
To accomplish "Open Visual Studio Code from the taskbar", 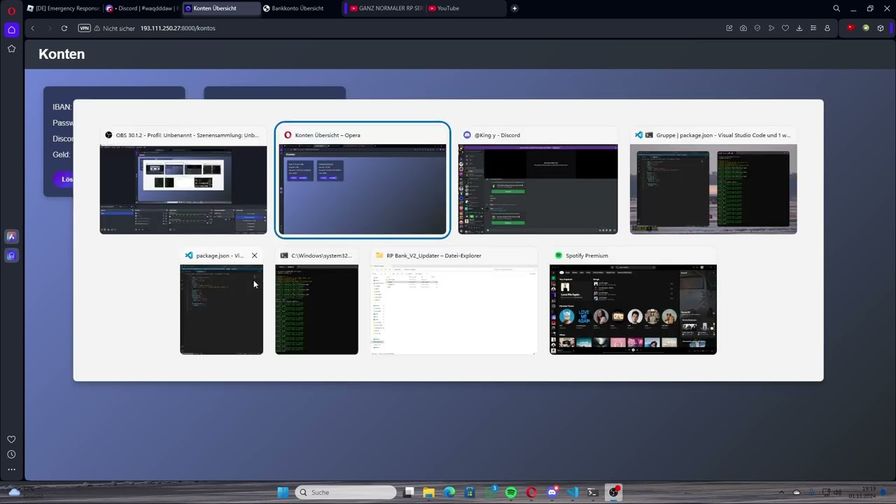I will point(573,492).
